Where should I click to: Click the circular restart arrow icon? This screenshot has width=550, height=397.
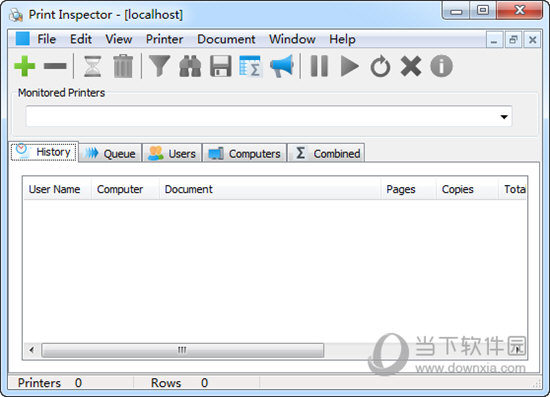pyautogui.click(x=380, y=66)
